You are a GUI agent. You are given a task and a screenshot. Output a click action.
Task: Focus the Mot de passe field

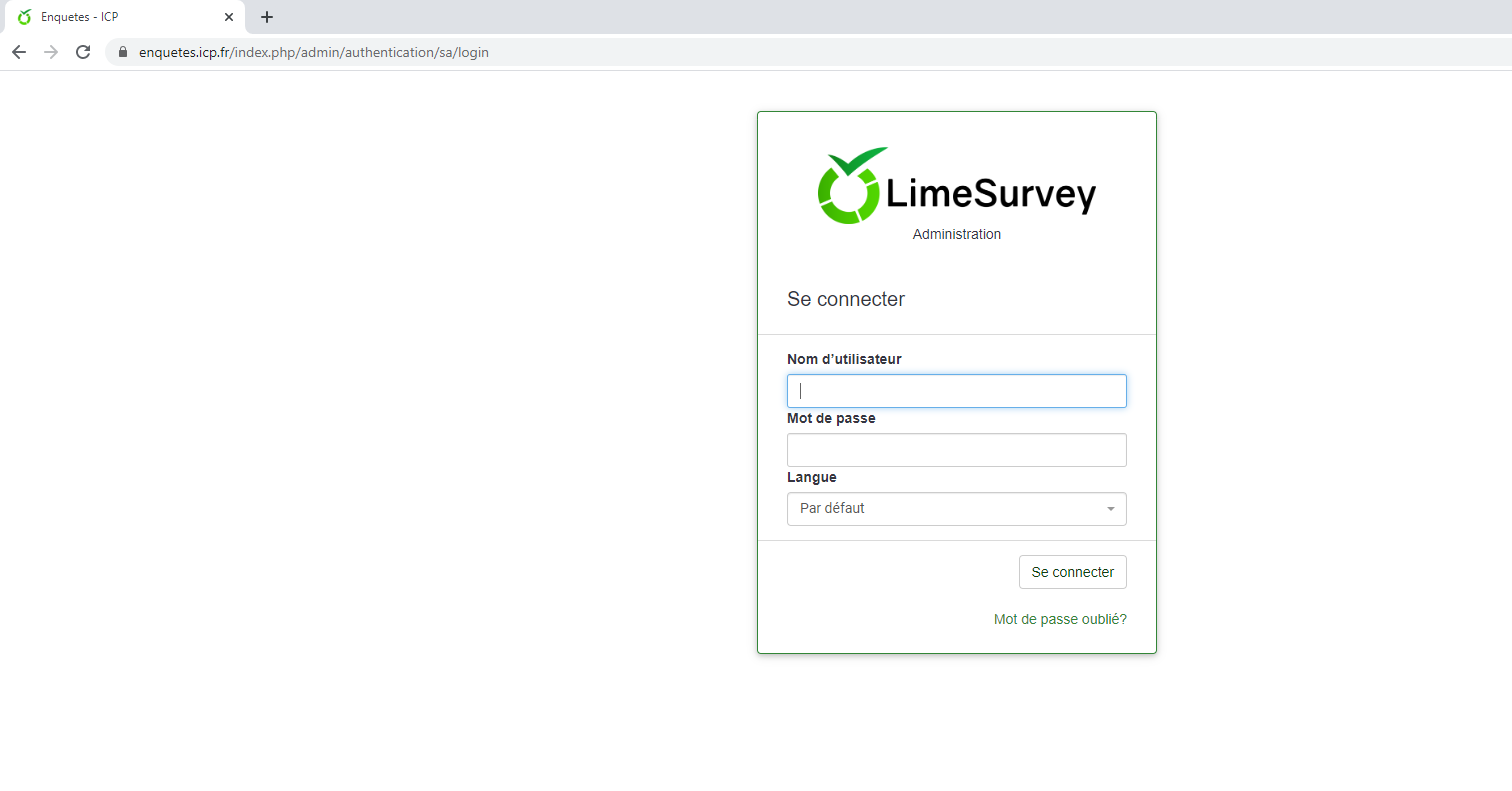coord(956,450)
